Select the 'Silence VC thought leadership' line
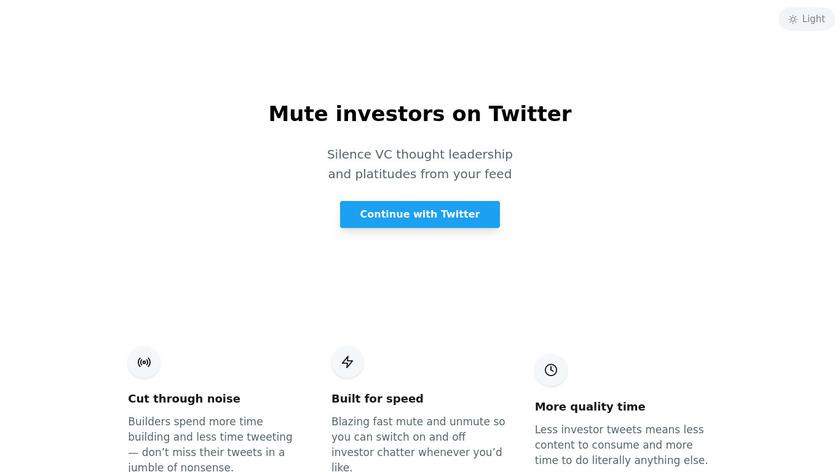This screenshot has height=472, width=840. pyautogui.click(x=420, y=154)
